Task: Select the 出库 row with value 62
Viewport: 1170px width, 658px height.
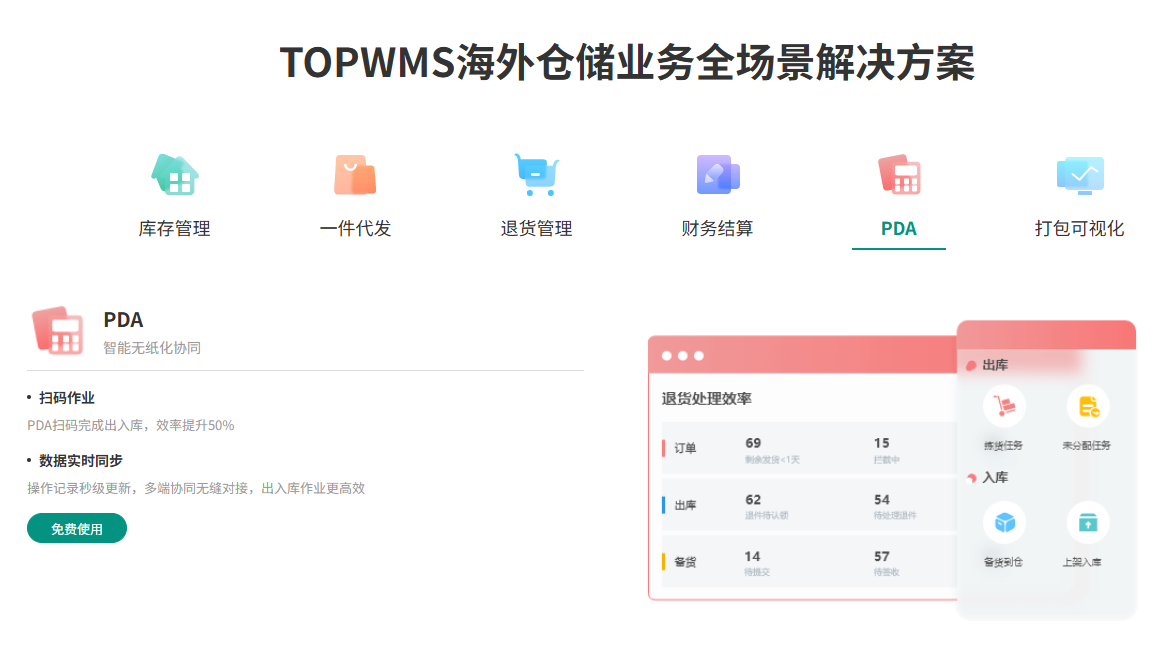Action: tap(685, 506)
